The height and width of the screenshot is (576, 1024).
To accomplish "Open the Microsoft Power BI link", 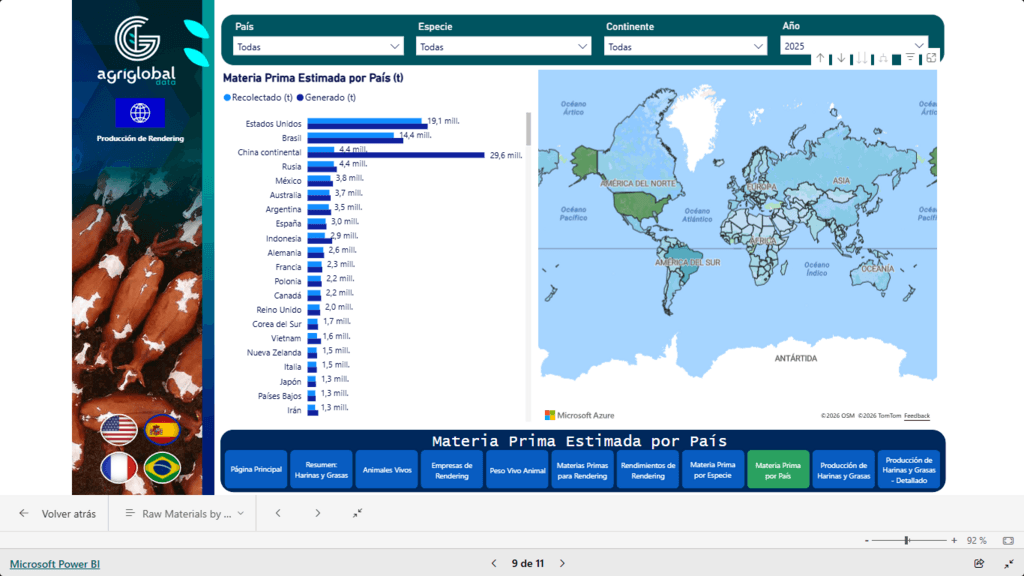I will 55,564.
